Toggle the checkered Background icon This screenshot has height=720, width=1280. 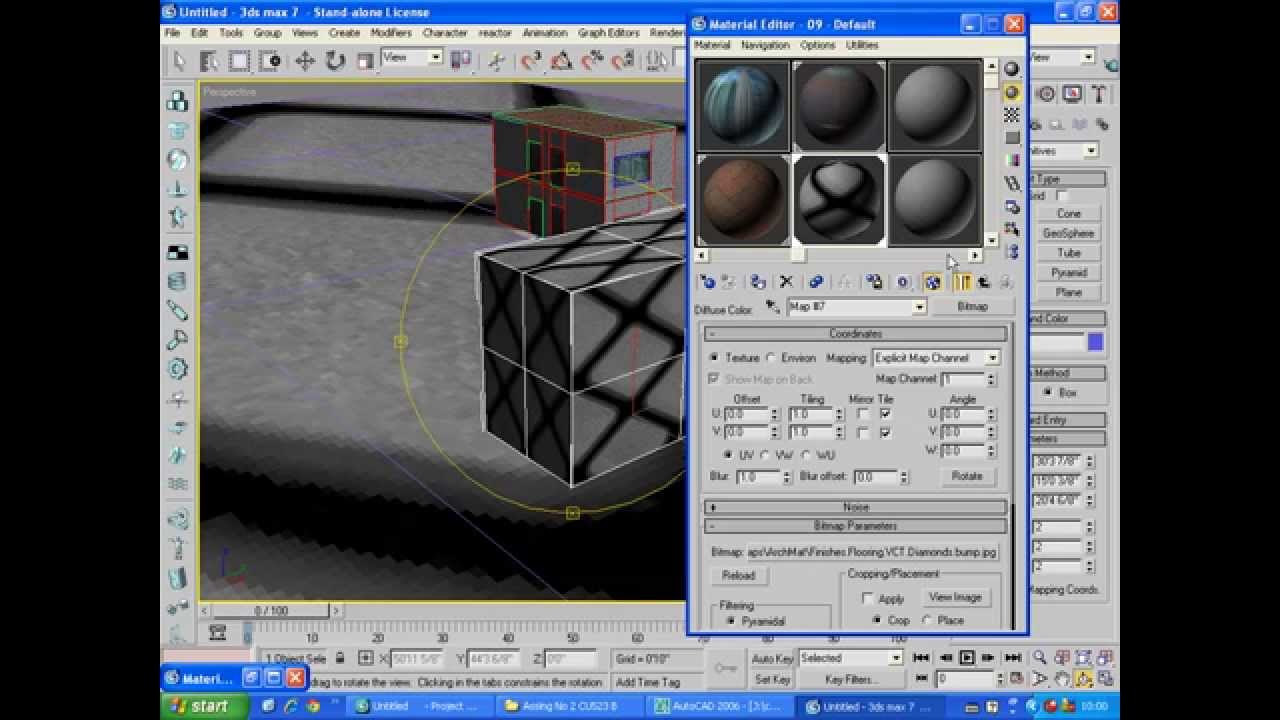point(1012,115)
